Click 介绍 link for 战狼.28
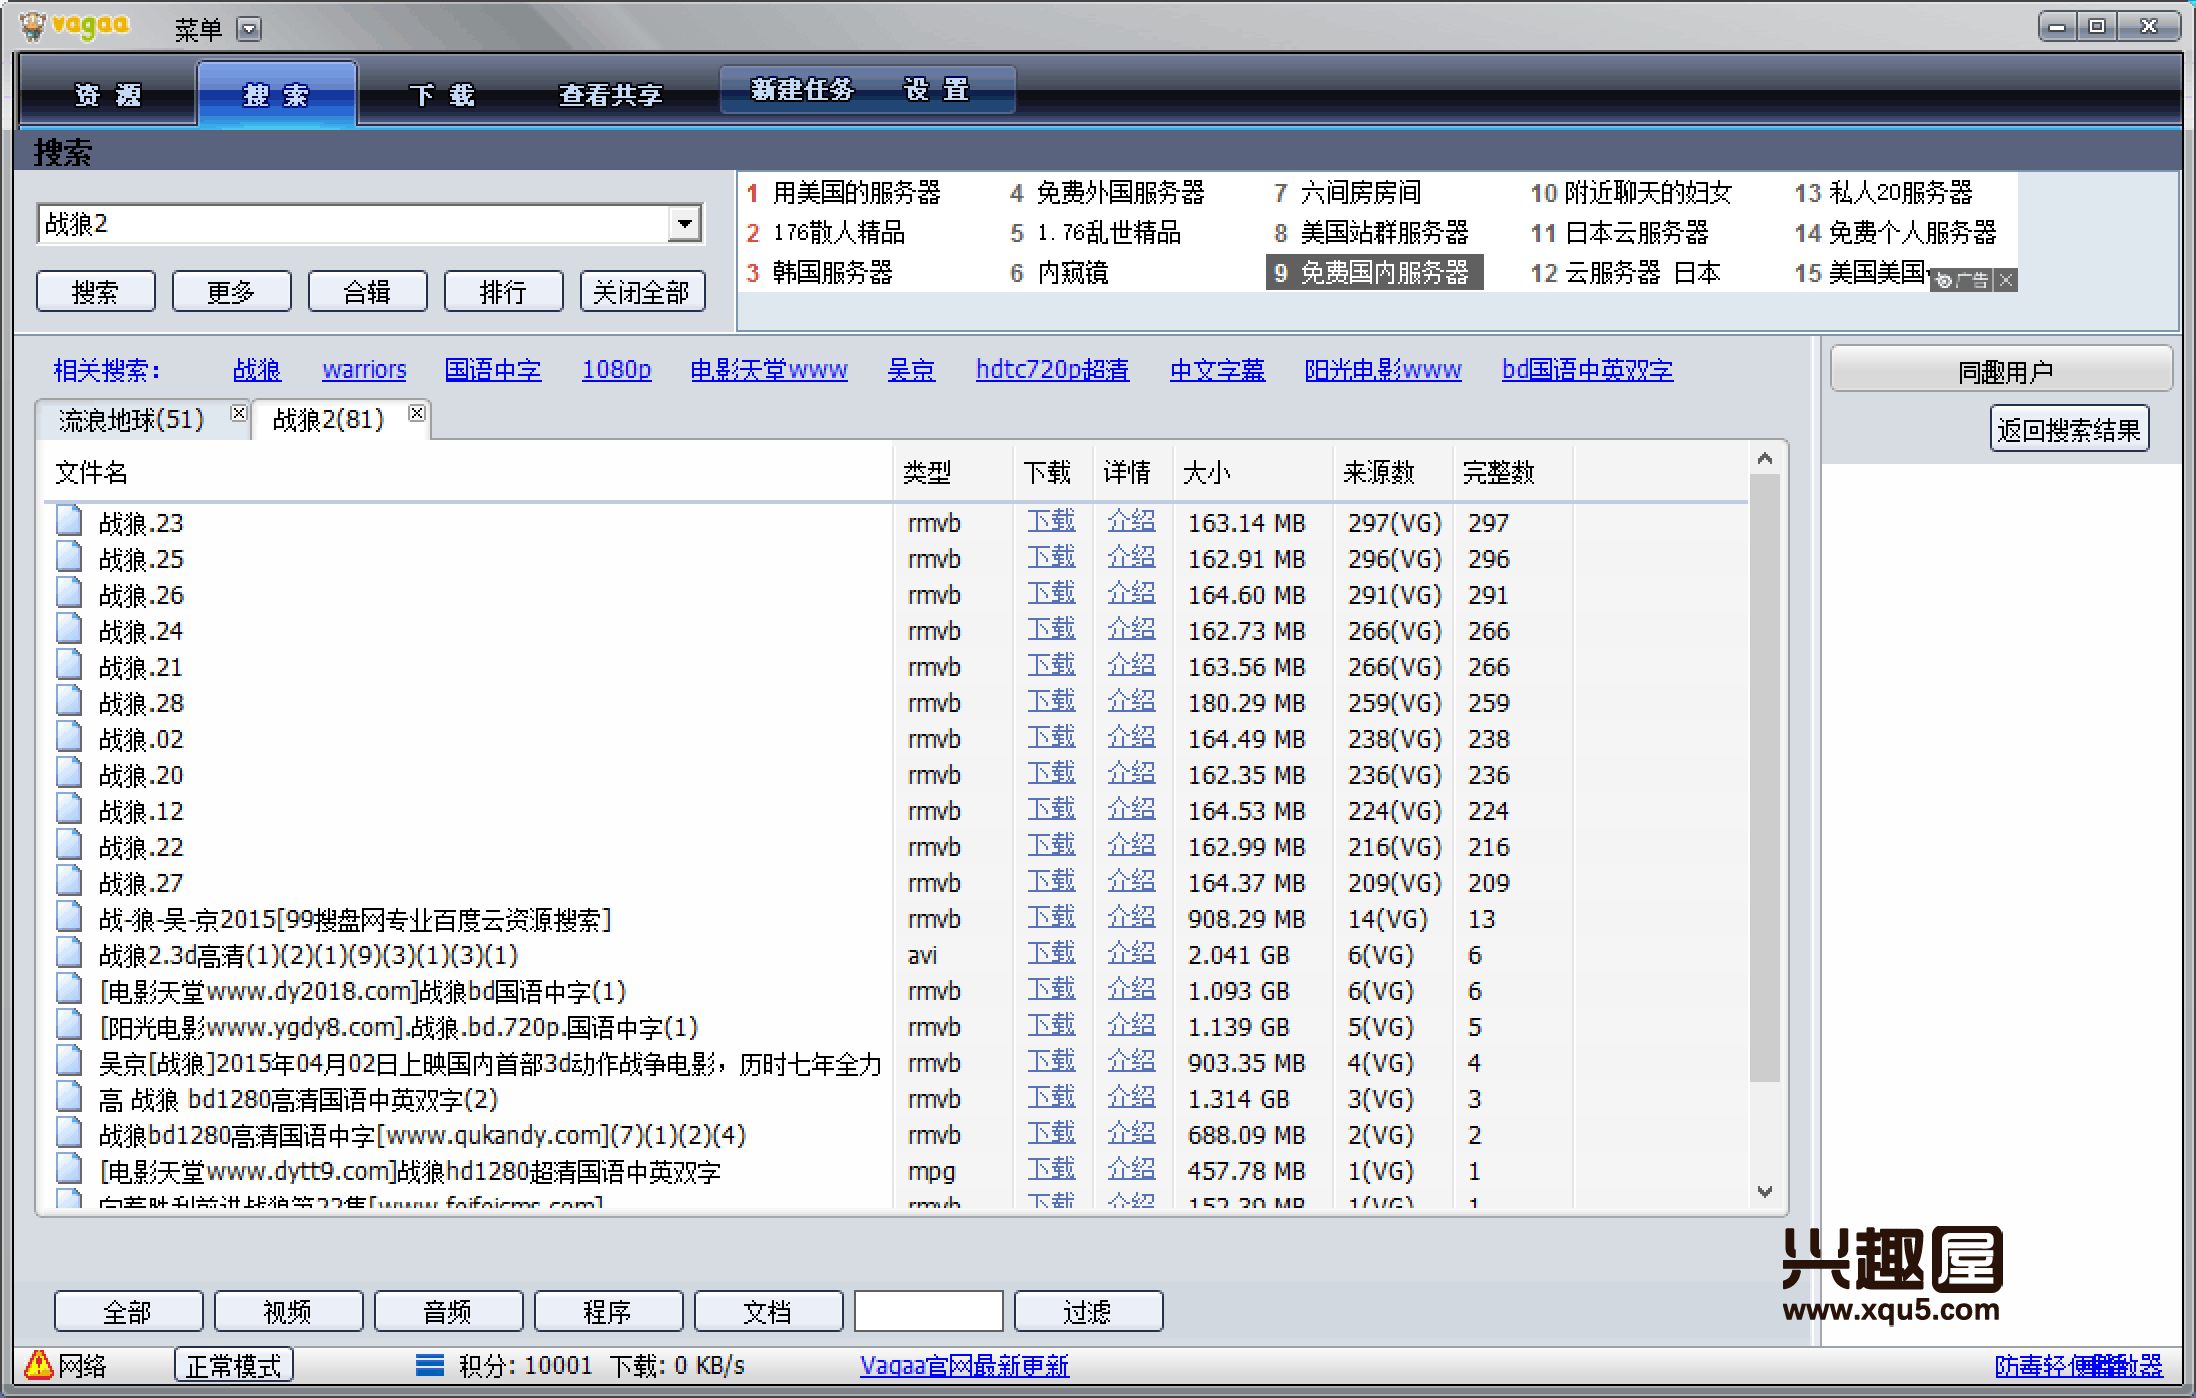 click(1131, 701)
